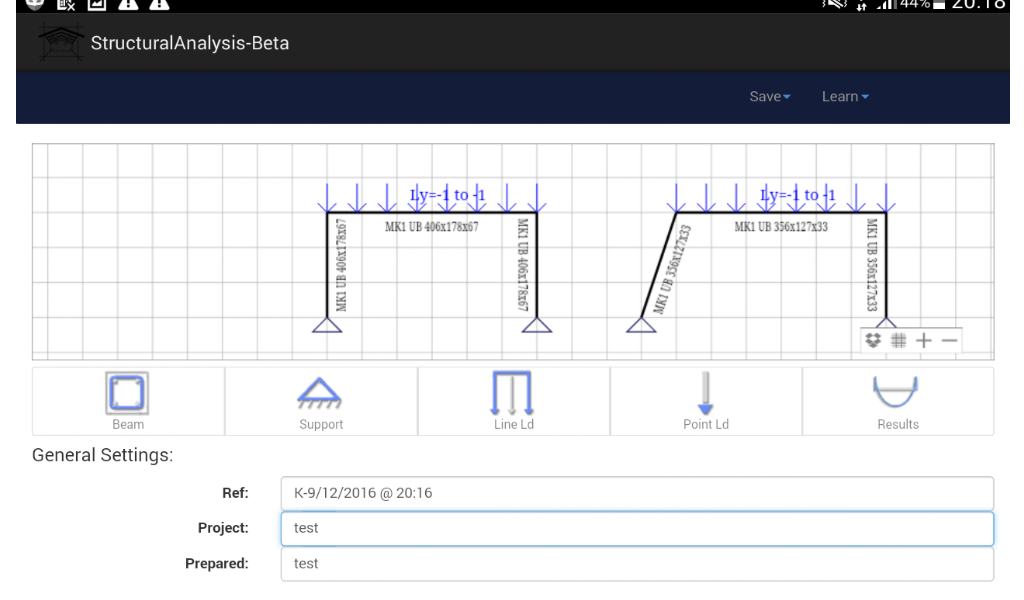The height and width of the screenshot is (600, 1024).
Task: Focus the Prepared input field
Action: point(637,563)
